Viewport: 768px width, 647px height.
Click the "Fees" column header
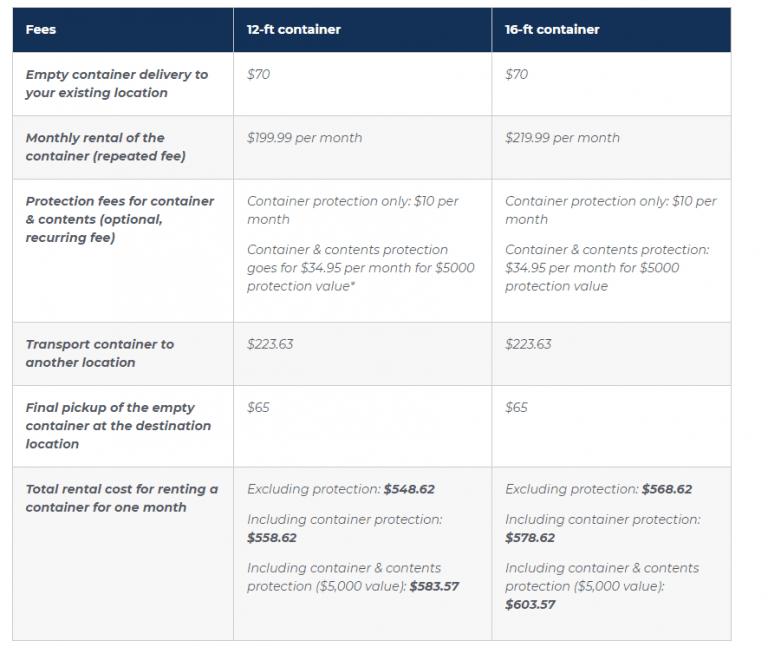(41, 30)
